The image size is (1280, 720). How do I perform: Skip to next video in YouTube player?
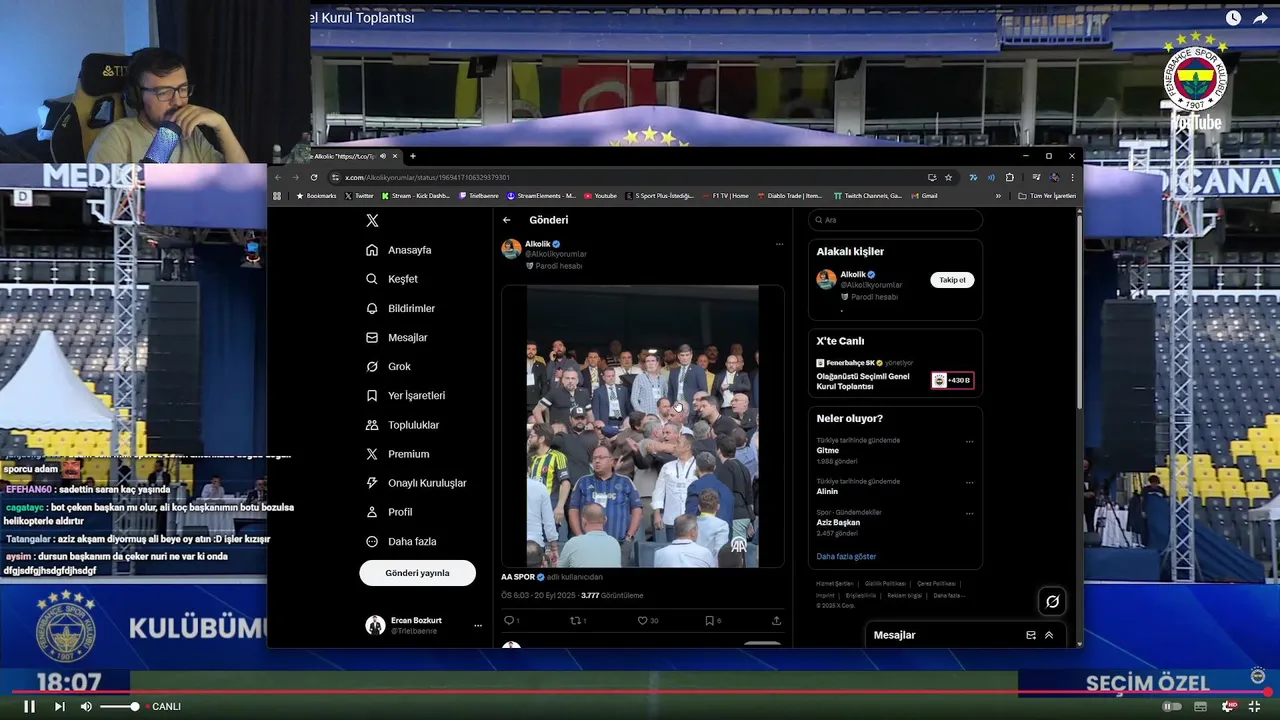(59, 706)
